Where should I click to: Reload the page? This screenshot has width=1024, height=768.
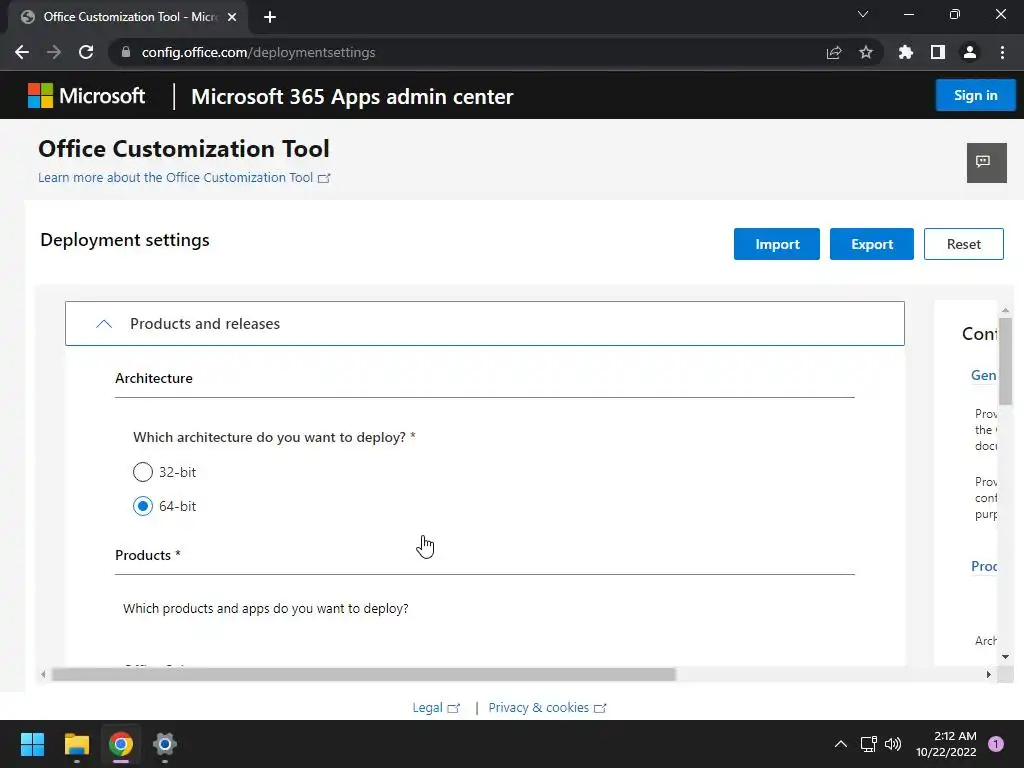[x=86, y=52]
